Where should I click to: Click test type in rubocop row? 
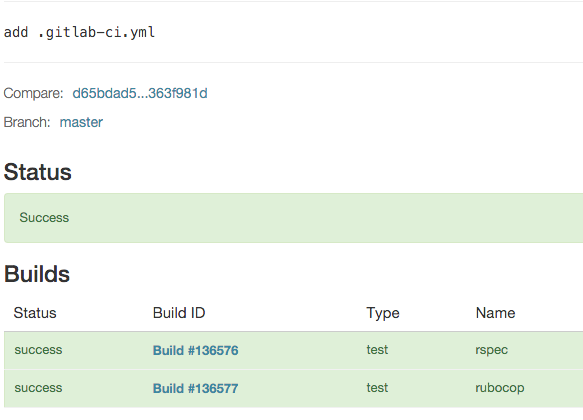click(377, 388)
